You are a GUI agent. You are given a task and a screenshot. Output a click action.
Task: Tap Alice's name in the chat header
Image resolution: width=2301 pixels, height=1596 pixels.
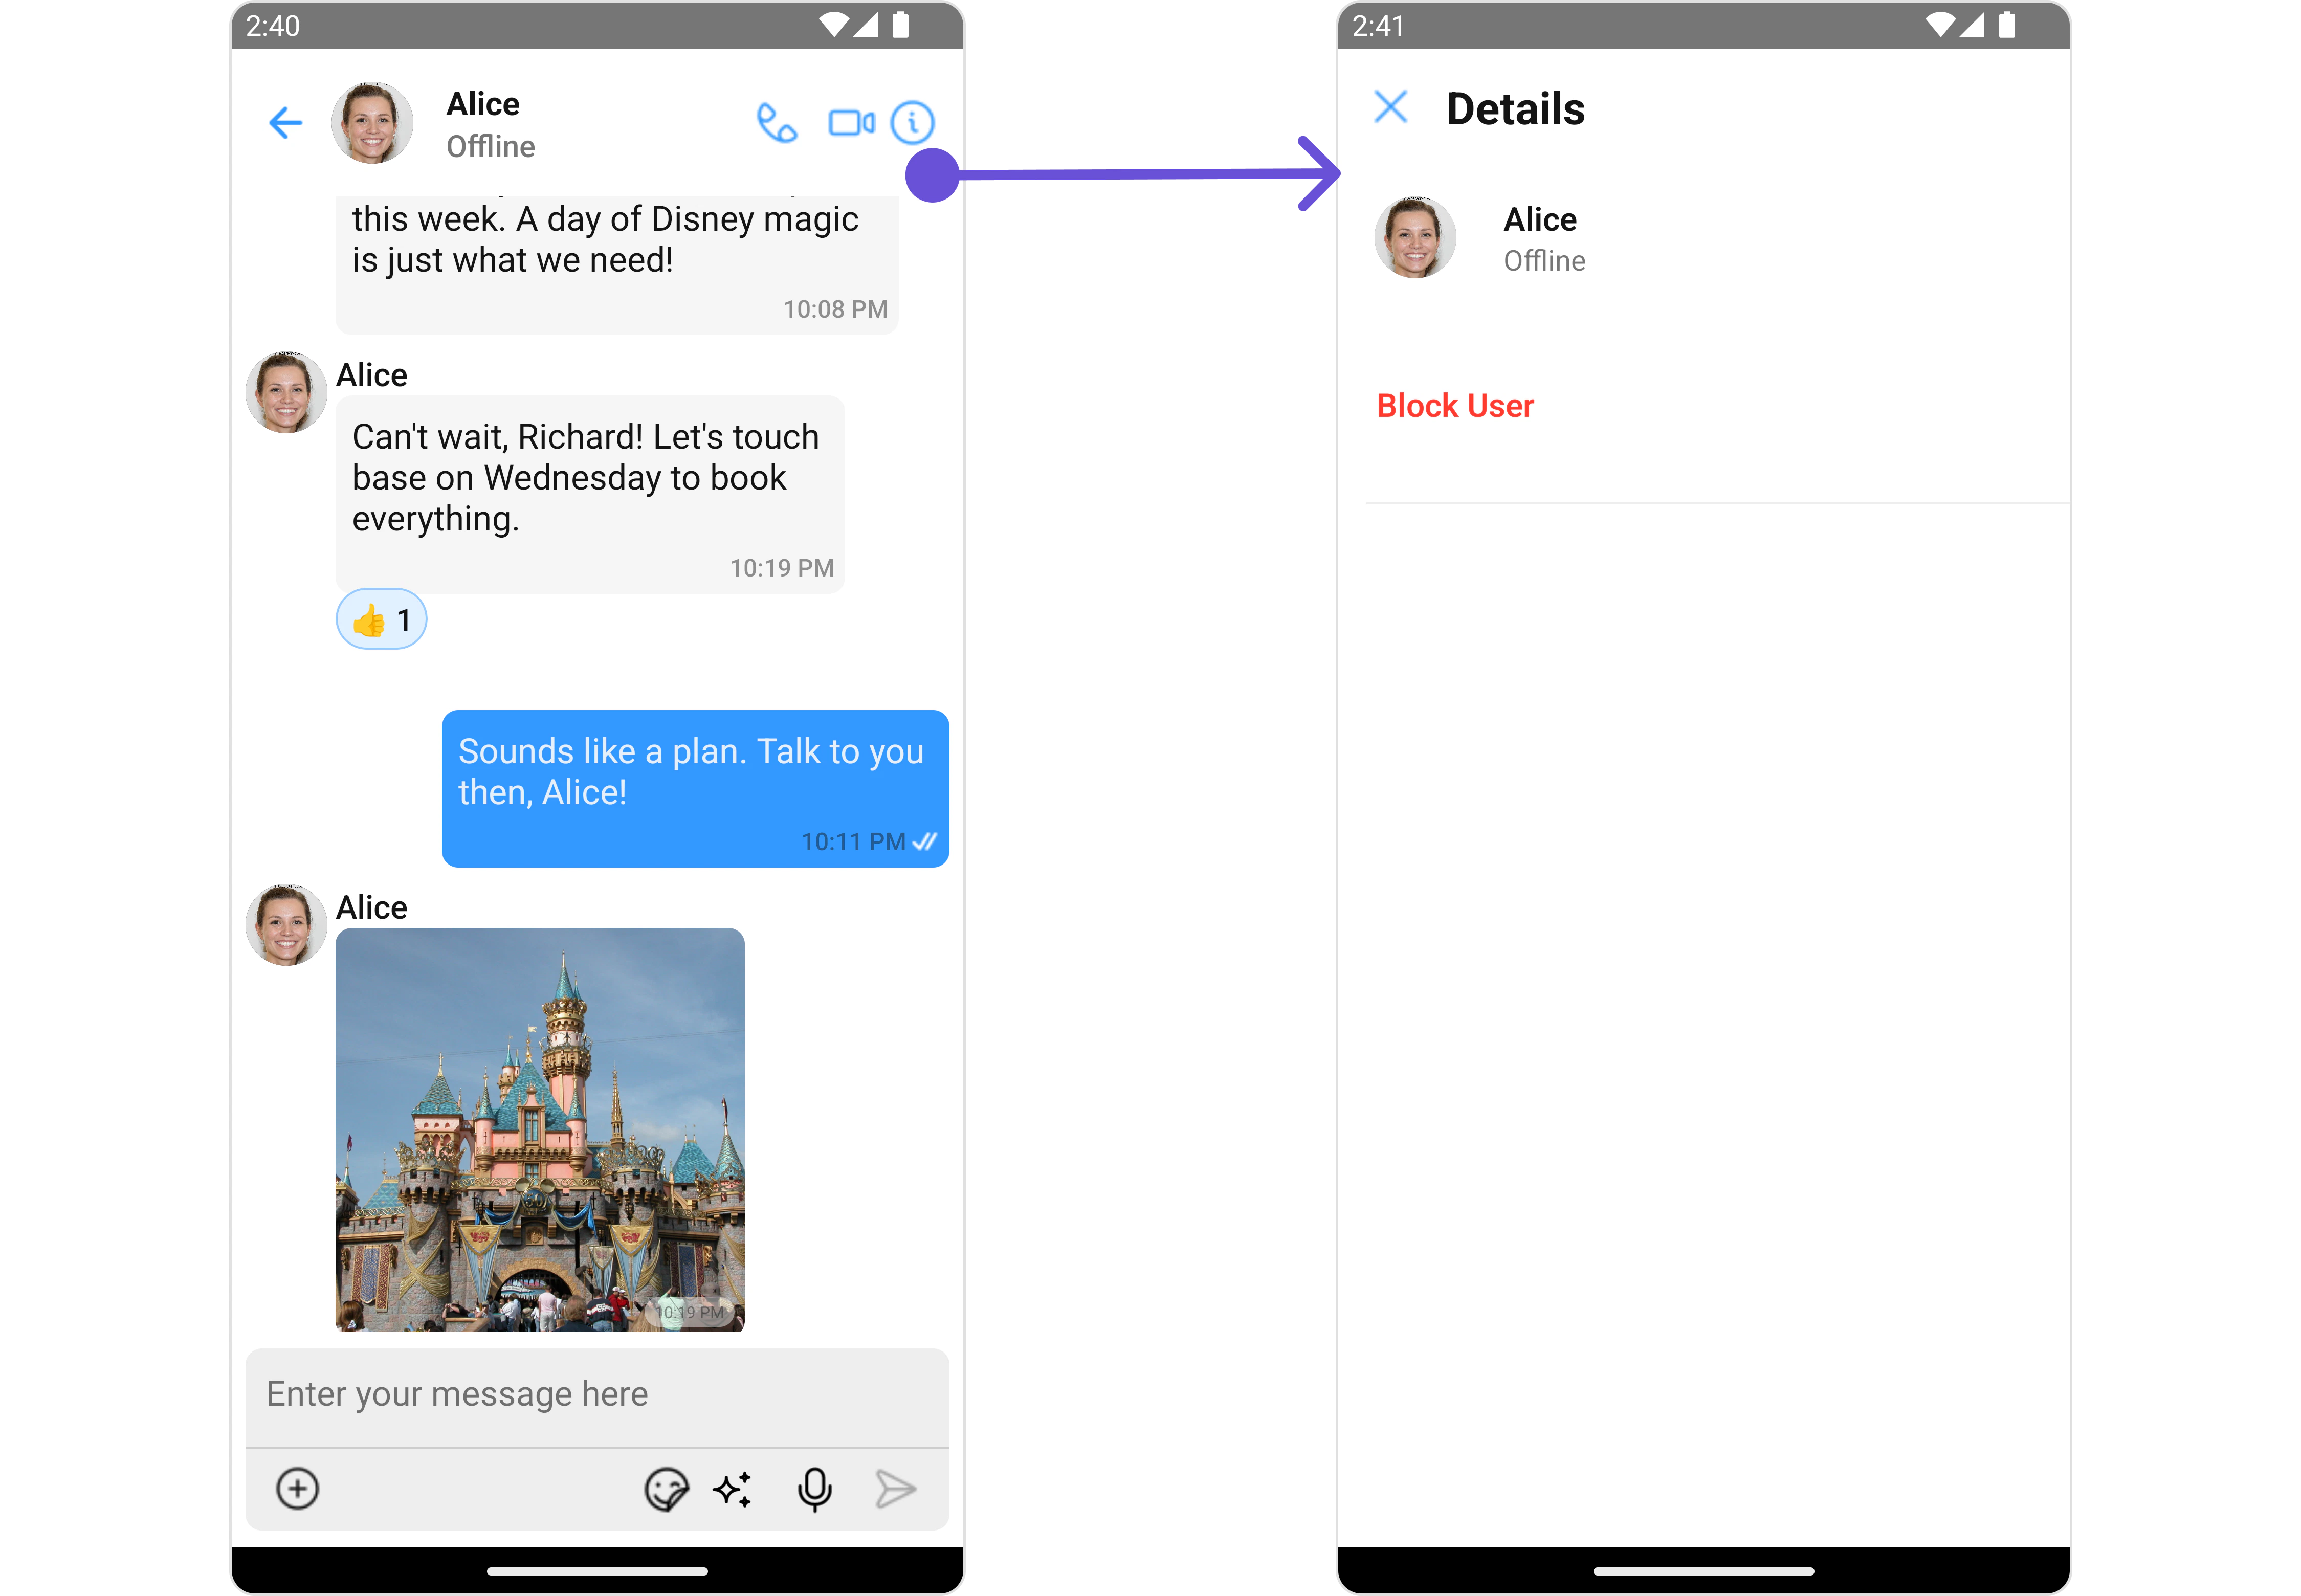483,104
